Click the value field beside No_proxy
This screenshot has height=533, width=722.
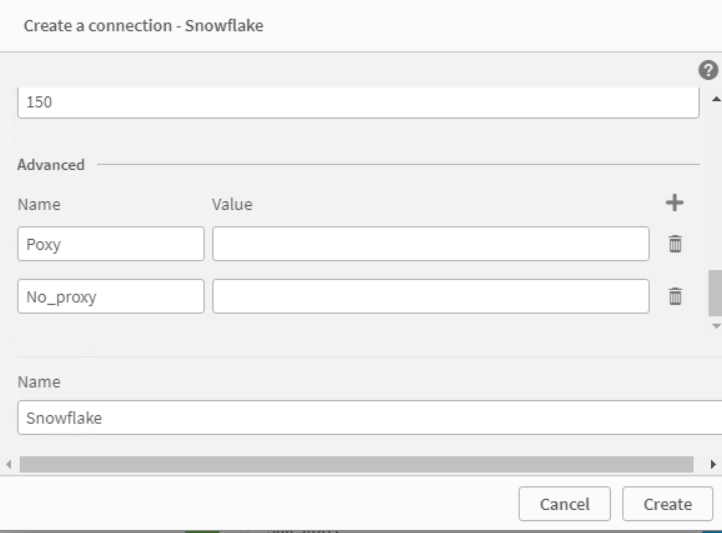click(x=430, y=295)
